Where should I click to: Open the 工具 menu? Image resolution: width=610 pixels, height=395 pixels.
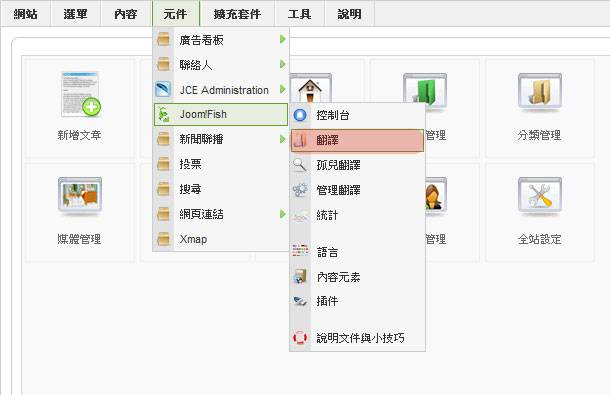299,14
